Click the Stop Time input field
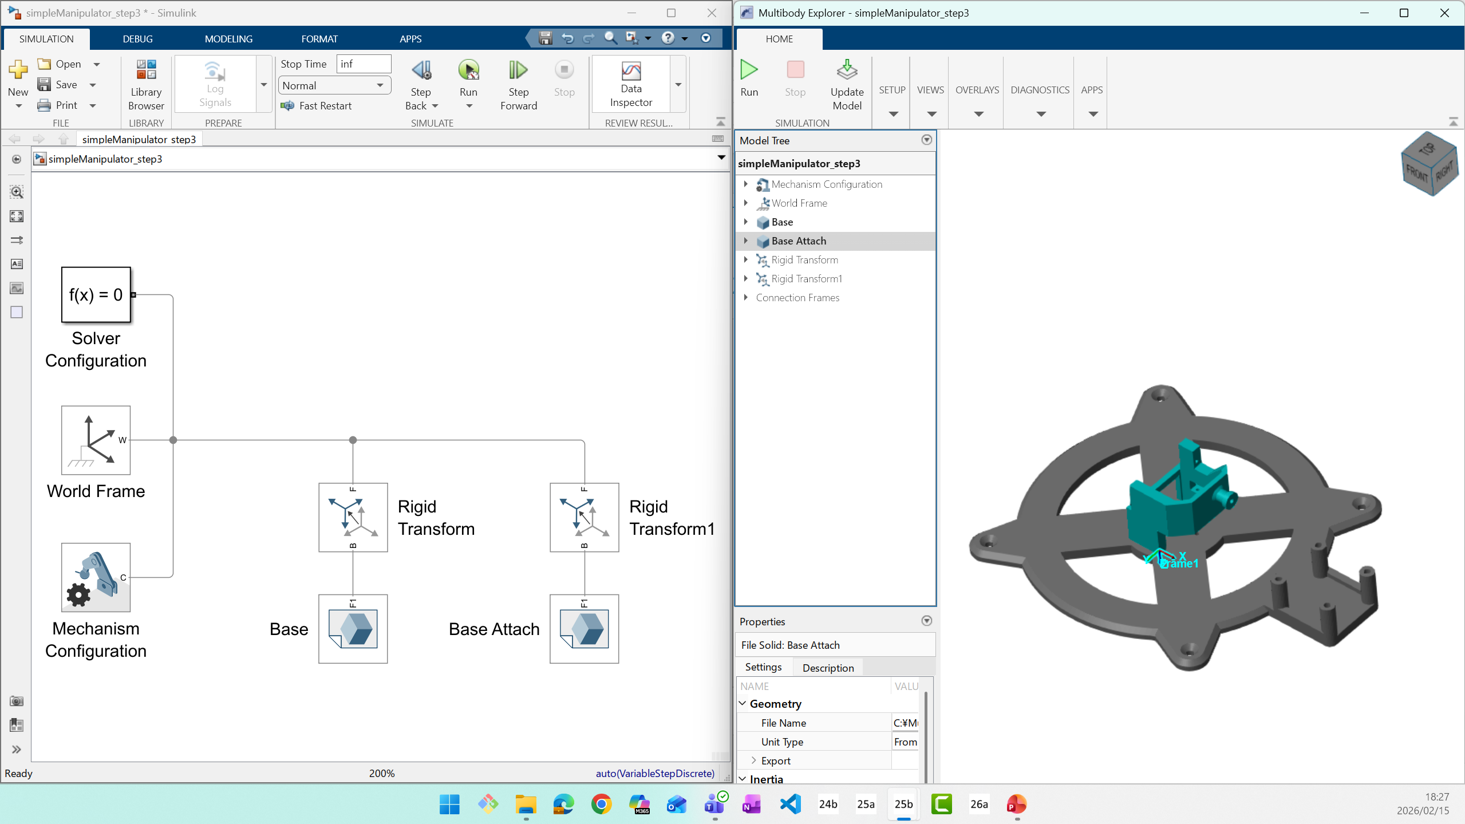1465x824 pixels. pyautogui.click(x=363, y=64)
